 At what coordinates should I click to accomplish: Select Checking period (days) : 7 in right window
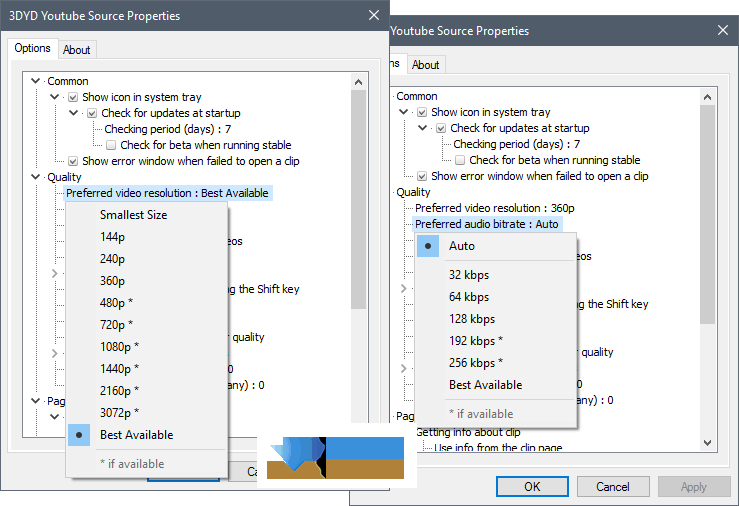pyautogui.click(x=517, y=144)
